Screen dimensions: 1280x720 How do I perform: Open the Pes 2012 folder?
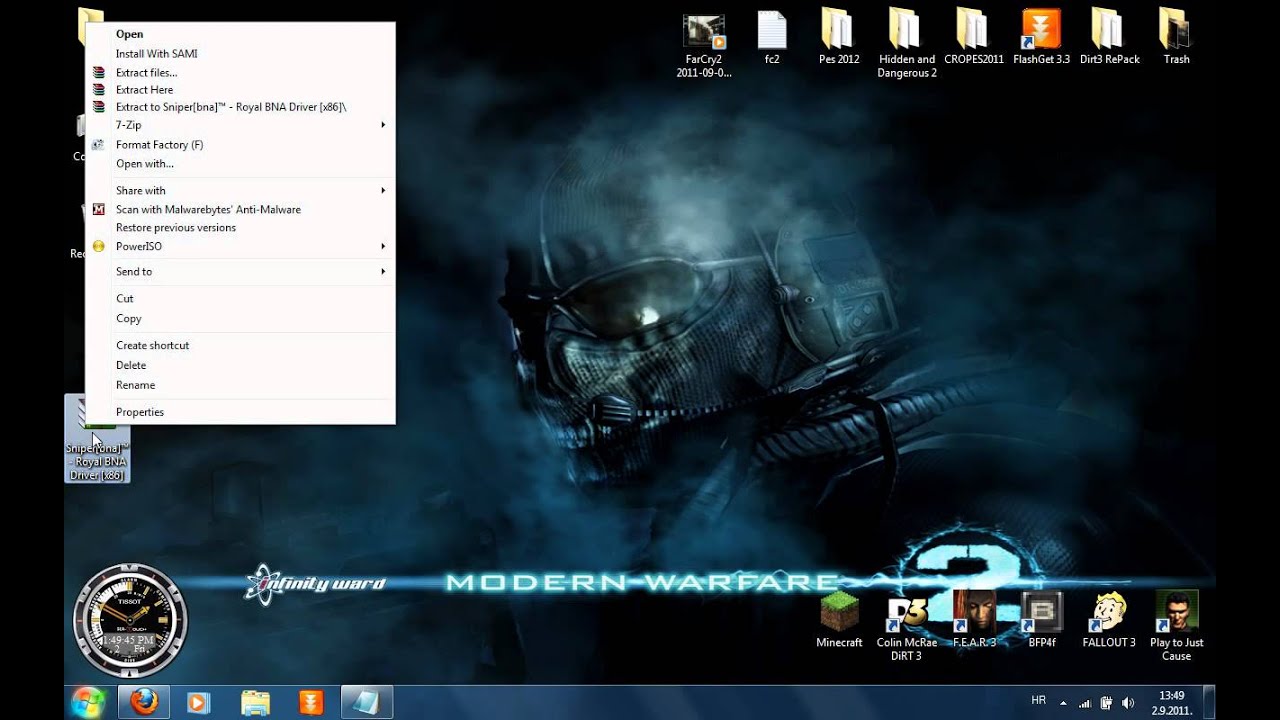point(839,39)
